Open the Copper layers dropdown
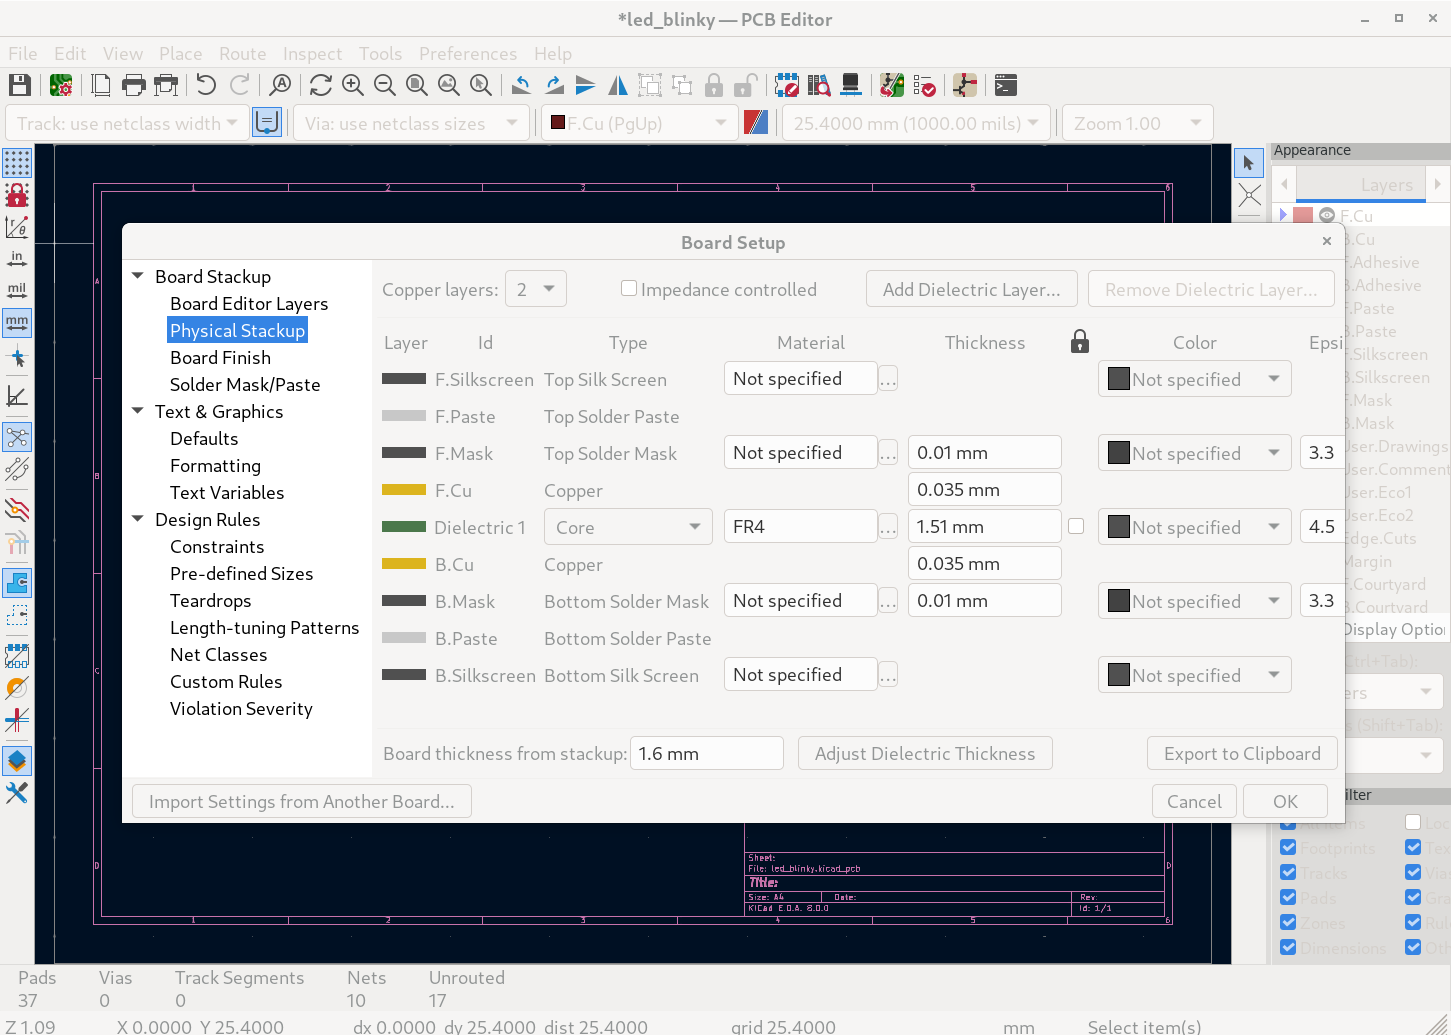The width and height of the screenshot is (1451, 1035). (536, 289)
